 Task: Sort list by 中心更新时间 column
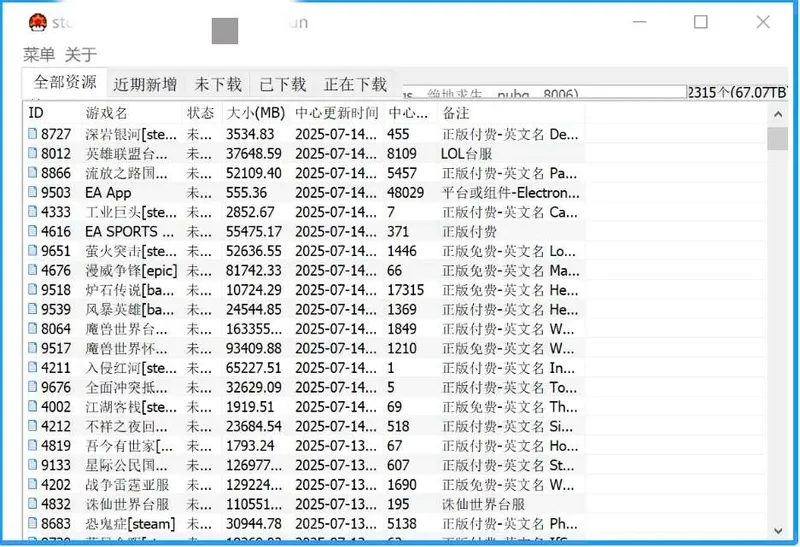tap(336, 113)
